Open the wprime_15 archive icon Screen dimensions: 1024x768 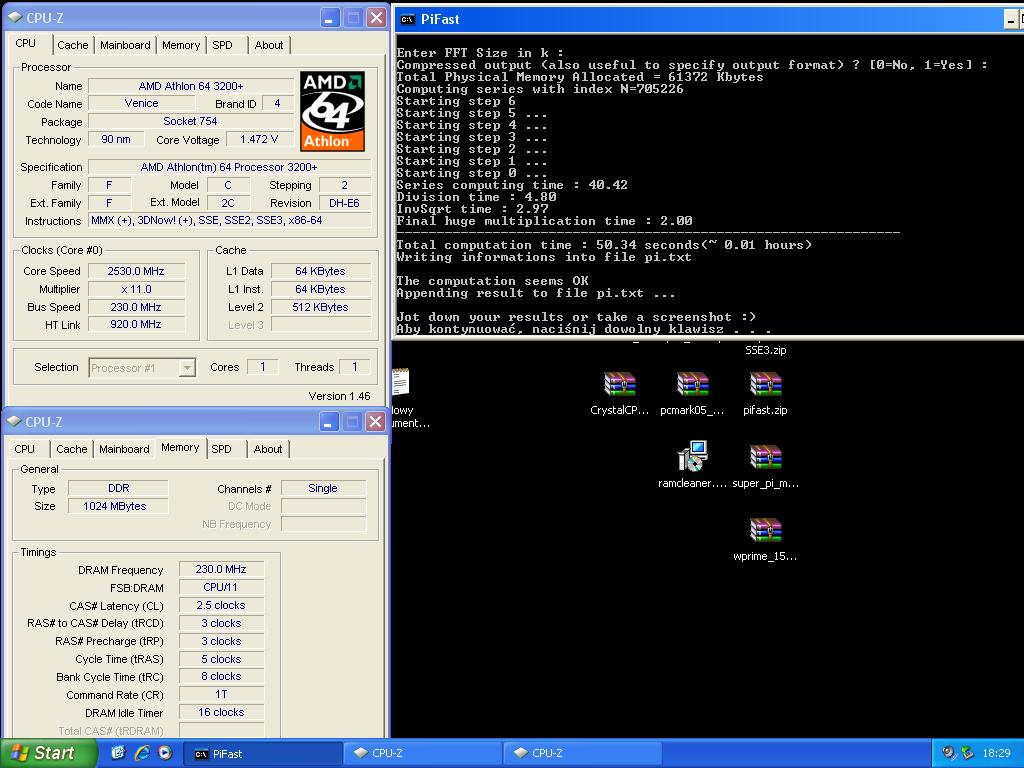(765, 530)
